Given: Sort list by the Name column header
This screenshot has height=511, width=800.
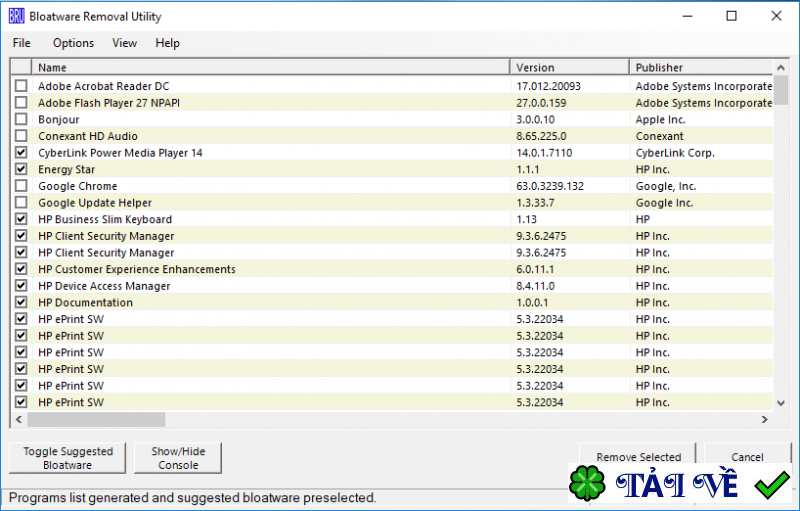Looking at the screenshot, I should pos(270,68).
